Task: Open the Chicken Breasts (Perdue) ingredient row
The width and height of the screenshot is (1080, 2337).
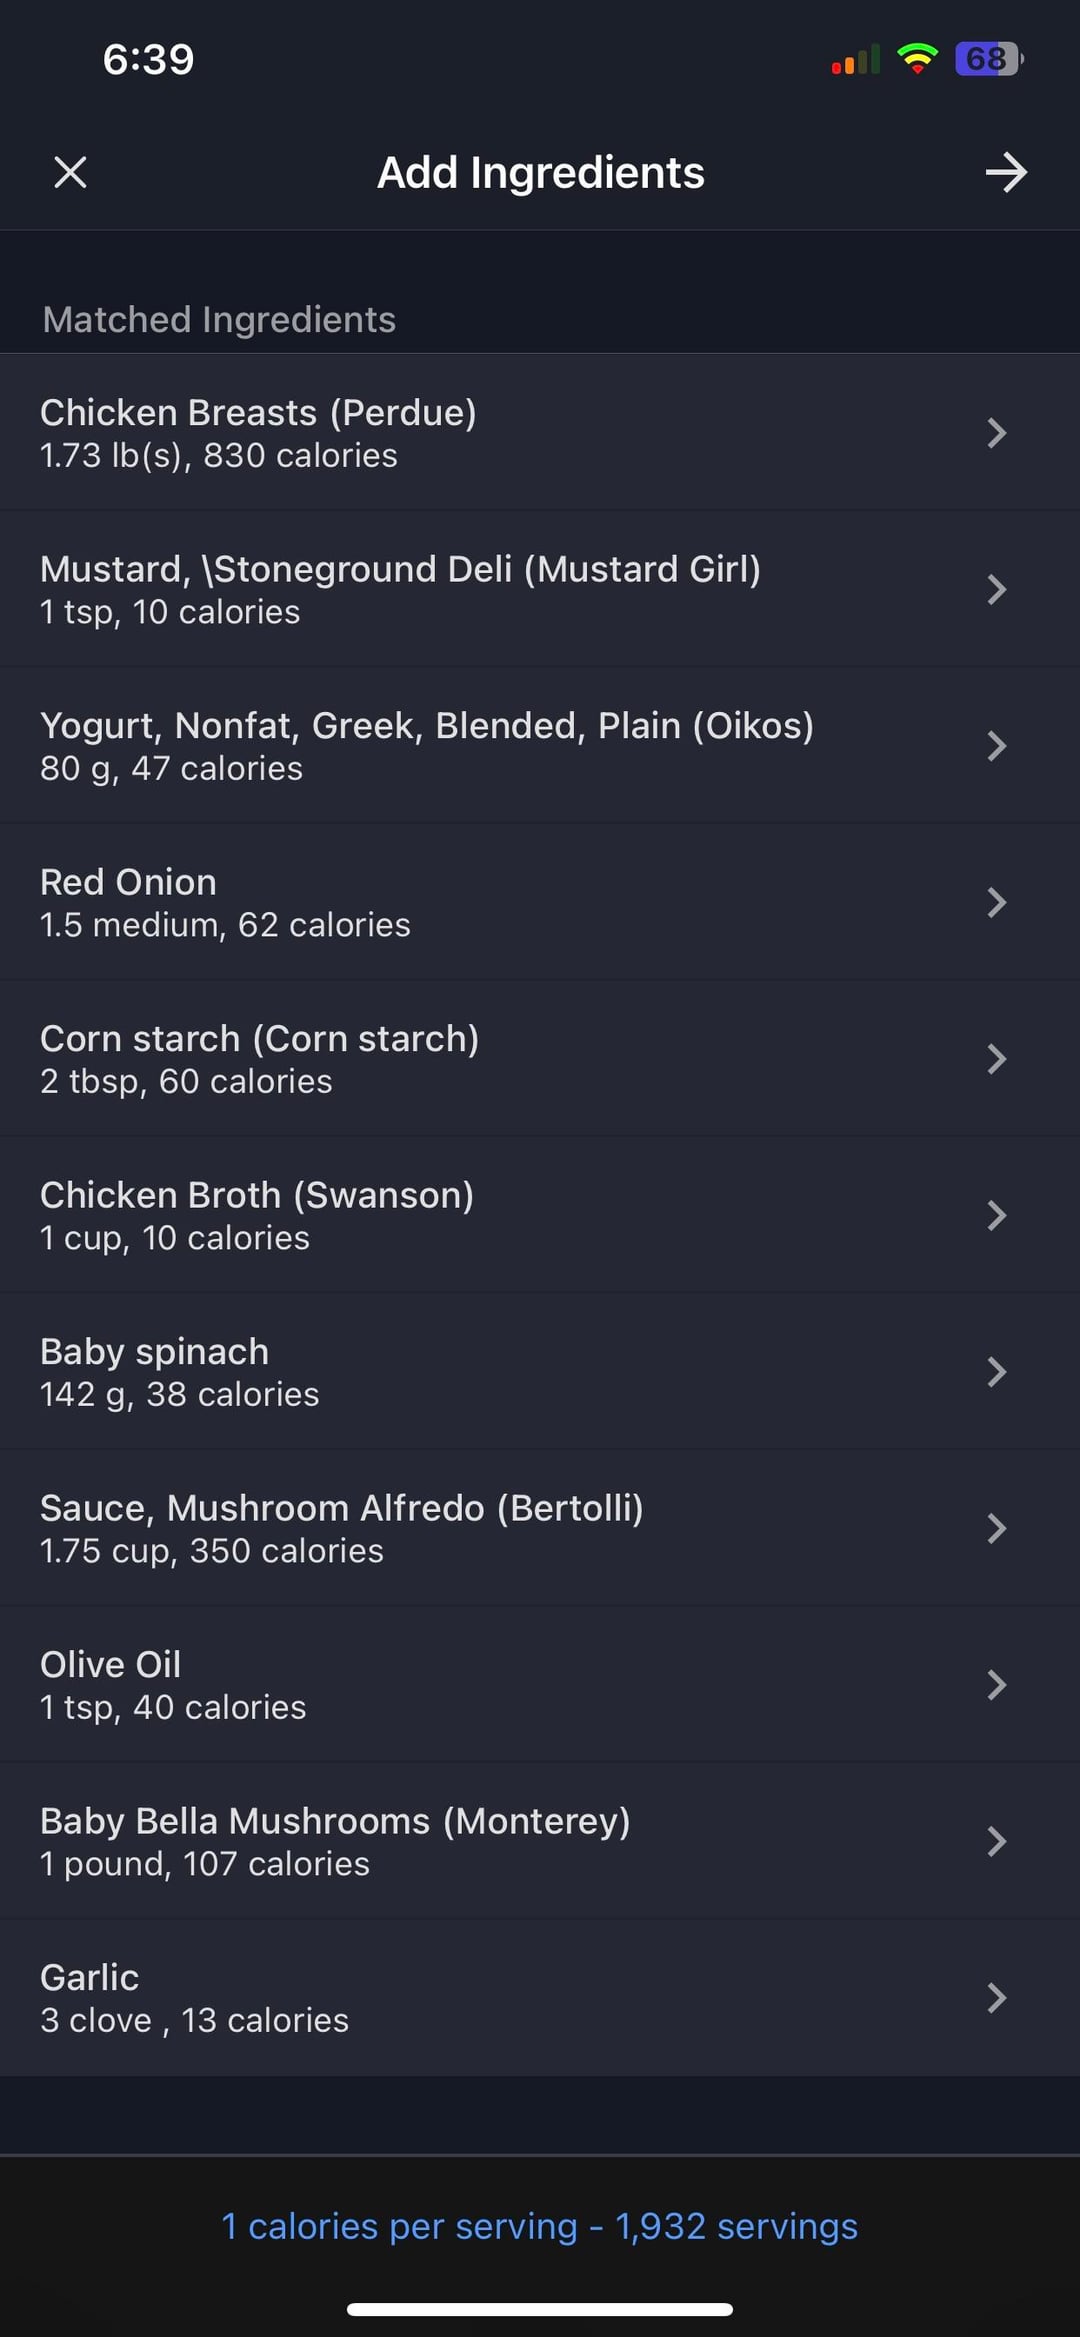Action: 258,432
